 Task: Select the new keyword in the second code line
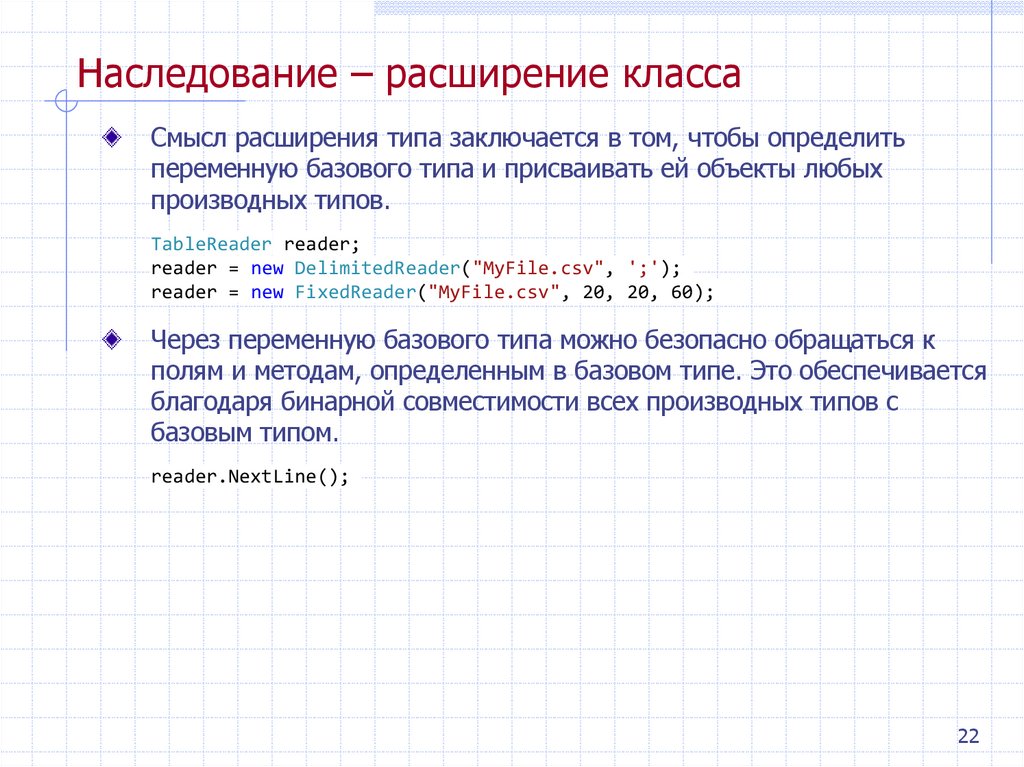click(x=269, y=267)
